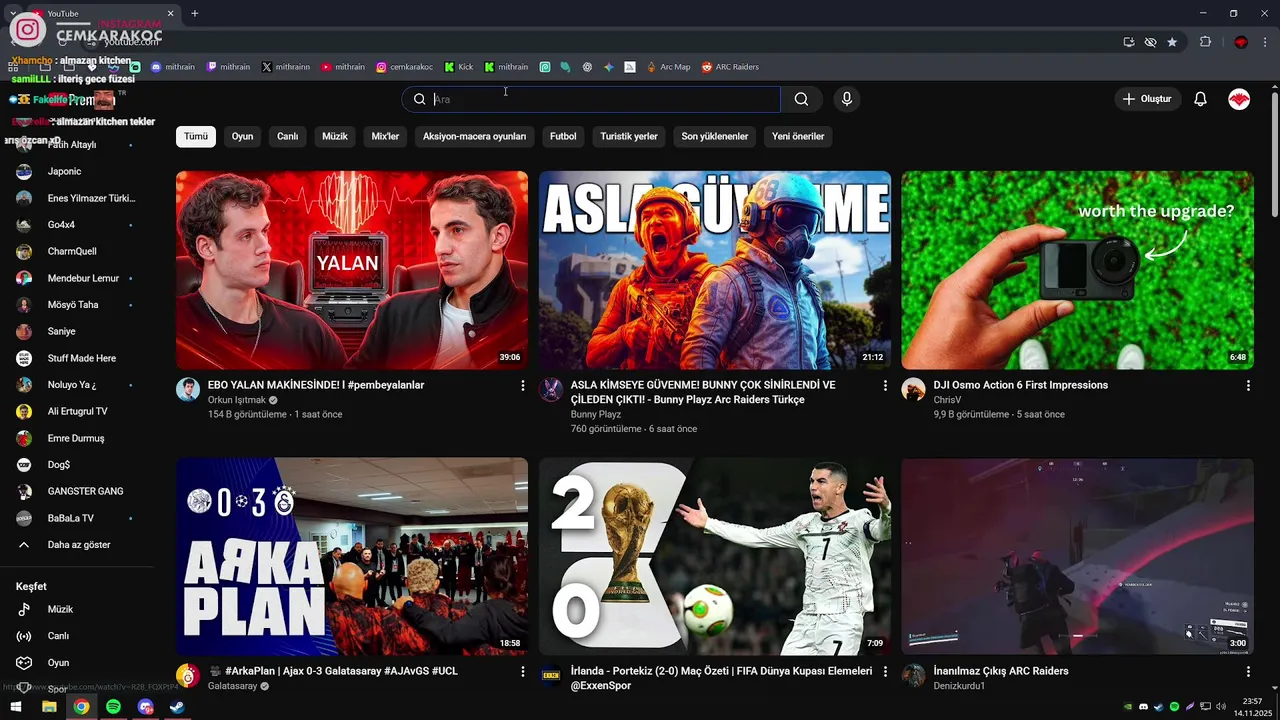
Task: Open the Orkun Işıtmak channel name link
Action: [237, 400]
